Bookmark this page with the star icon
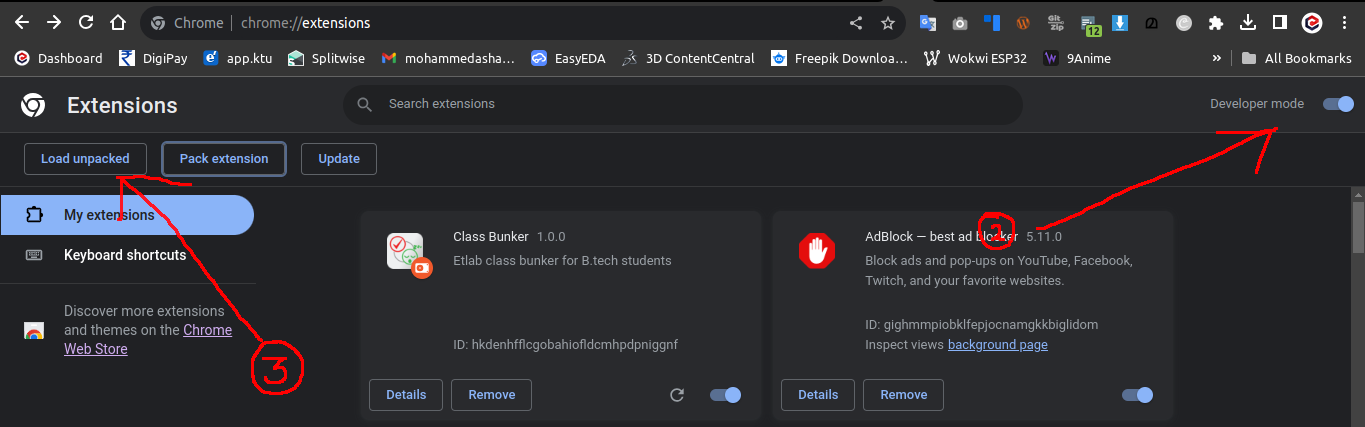The width and height of the screenshot is (1365, 427). point(888,22)
